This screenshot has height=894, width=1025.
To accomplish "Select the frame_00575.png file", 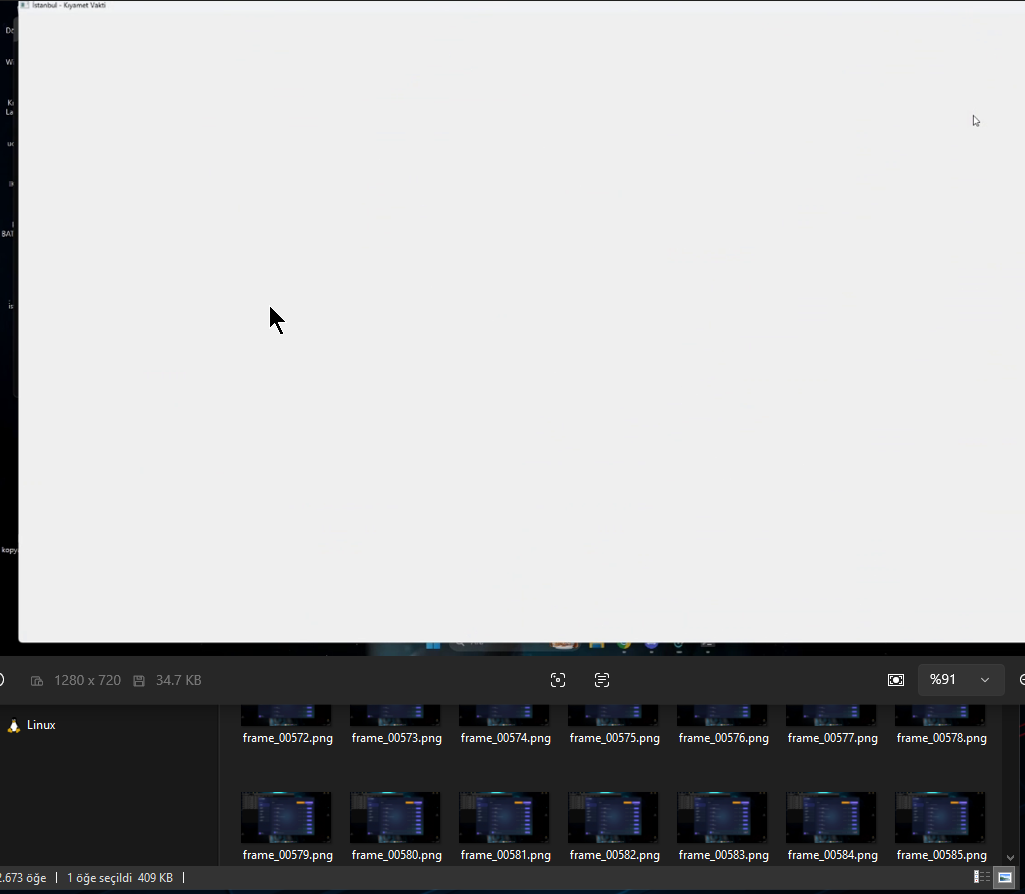I will tap(614, 725).
